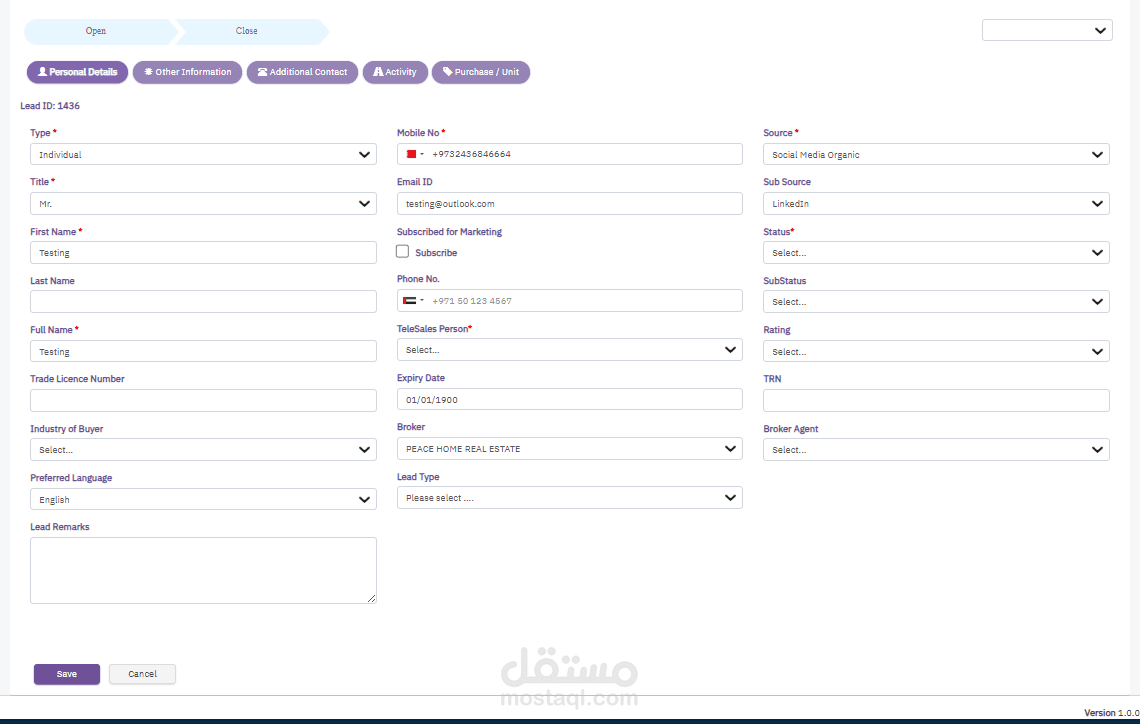Open the Broker Agent dropdown
Screen dimensions: 1140x724
(x=936, y=449)
